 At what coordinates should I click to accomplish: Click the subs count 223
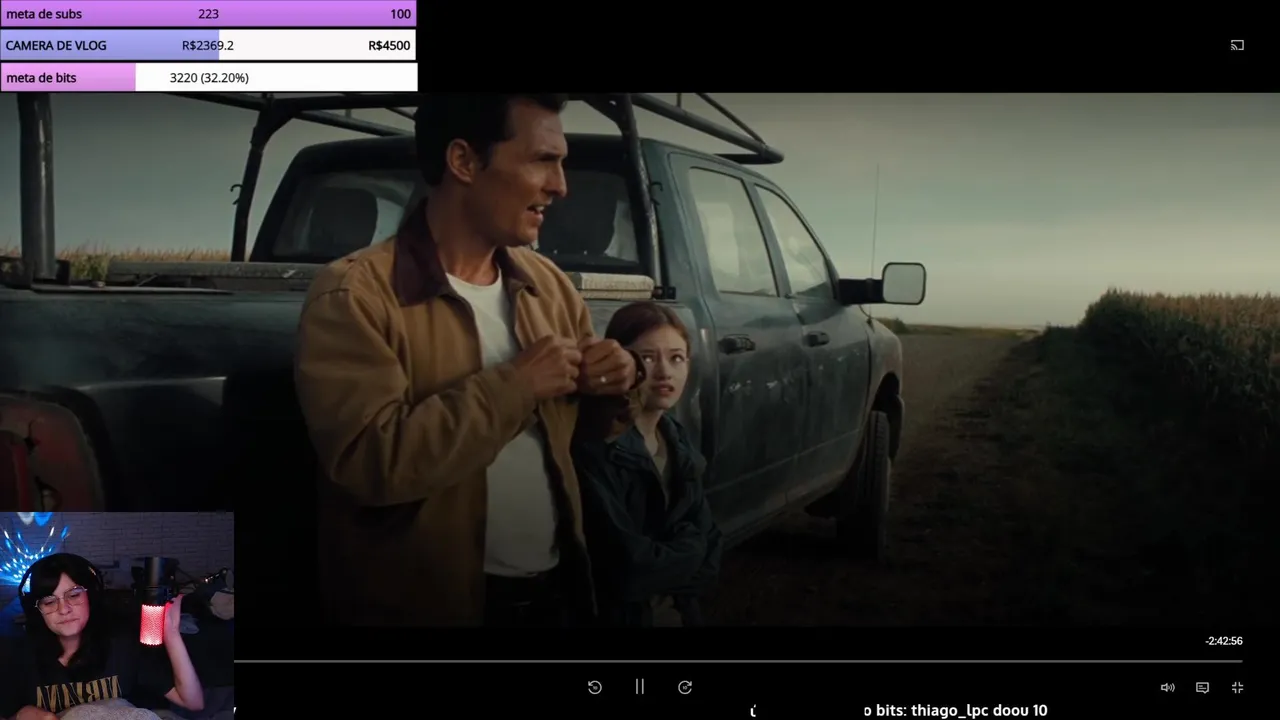[x=208, y=14]
